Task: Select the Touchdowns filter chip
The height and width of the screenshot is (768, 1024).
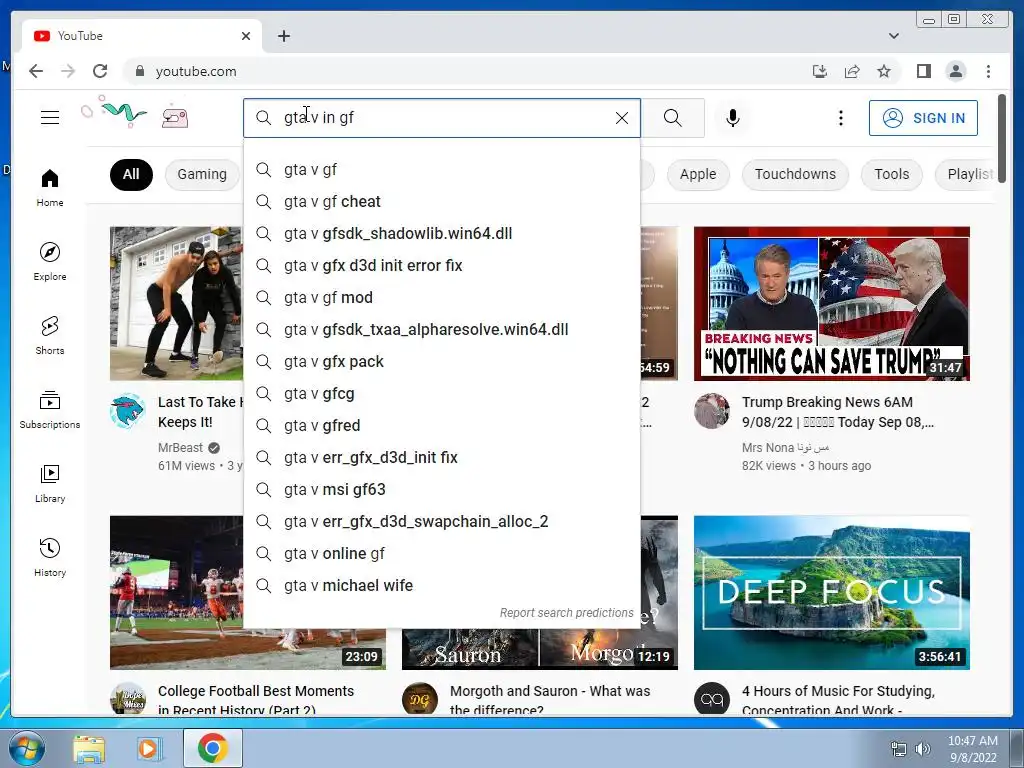Action: click(x=795, y=174)
